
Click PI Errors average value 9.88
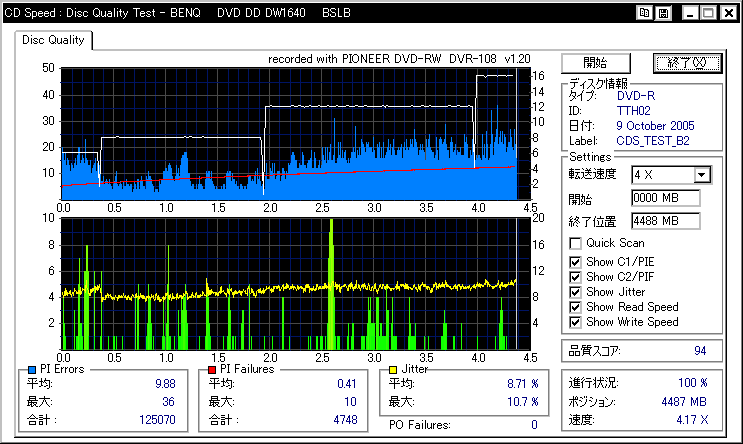[165, 384]
